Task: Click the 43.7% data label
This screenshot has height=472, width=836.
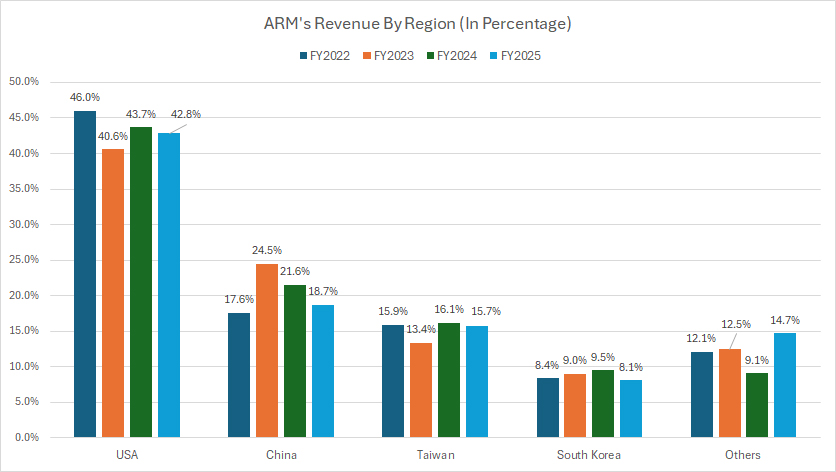Action: 141,114
